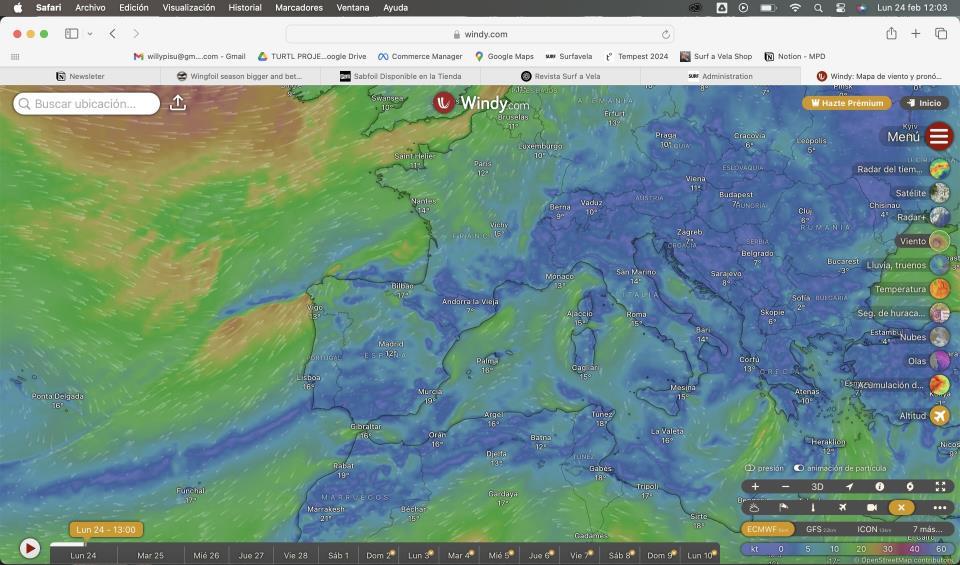Open the map info icon
This screenshot has width=960, height=565.
(x=880, y=487)
